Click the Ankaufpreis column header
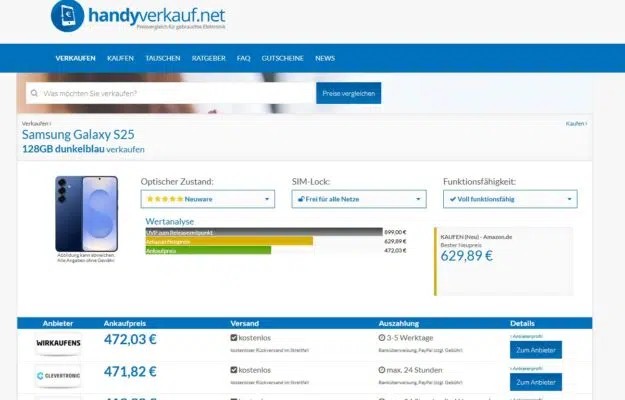This screenshot has width=625, height=400. point(125,324)
